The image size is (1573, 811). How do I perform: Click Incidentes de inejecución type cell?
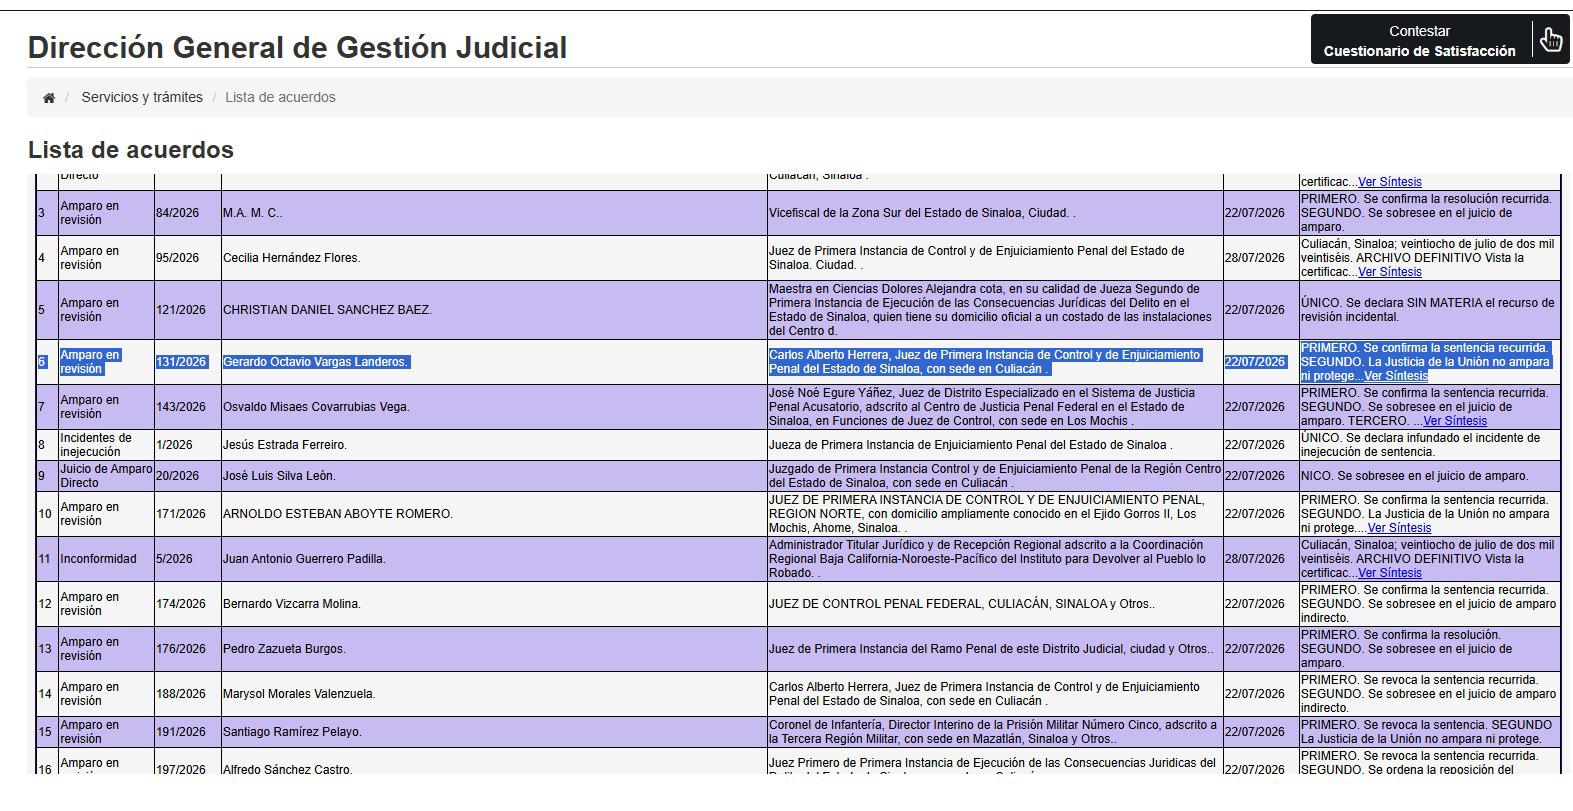click(x=105, y=445)
